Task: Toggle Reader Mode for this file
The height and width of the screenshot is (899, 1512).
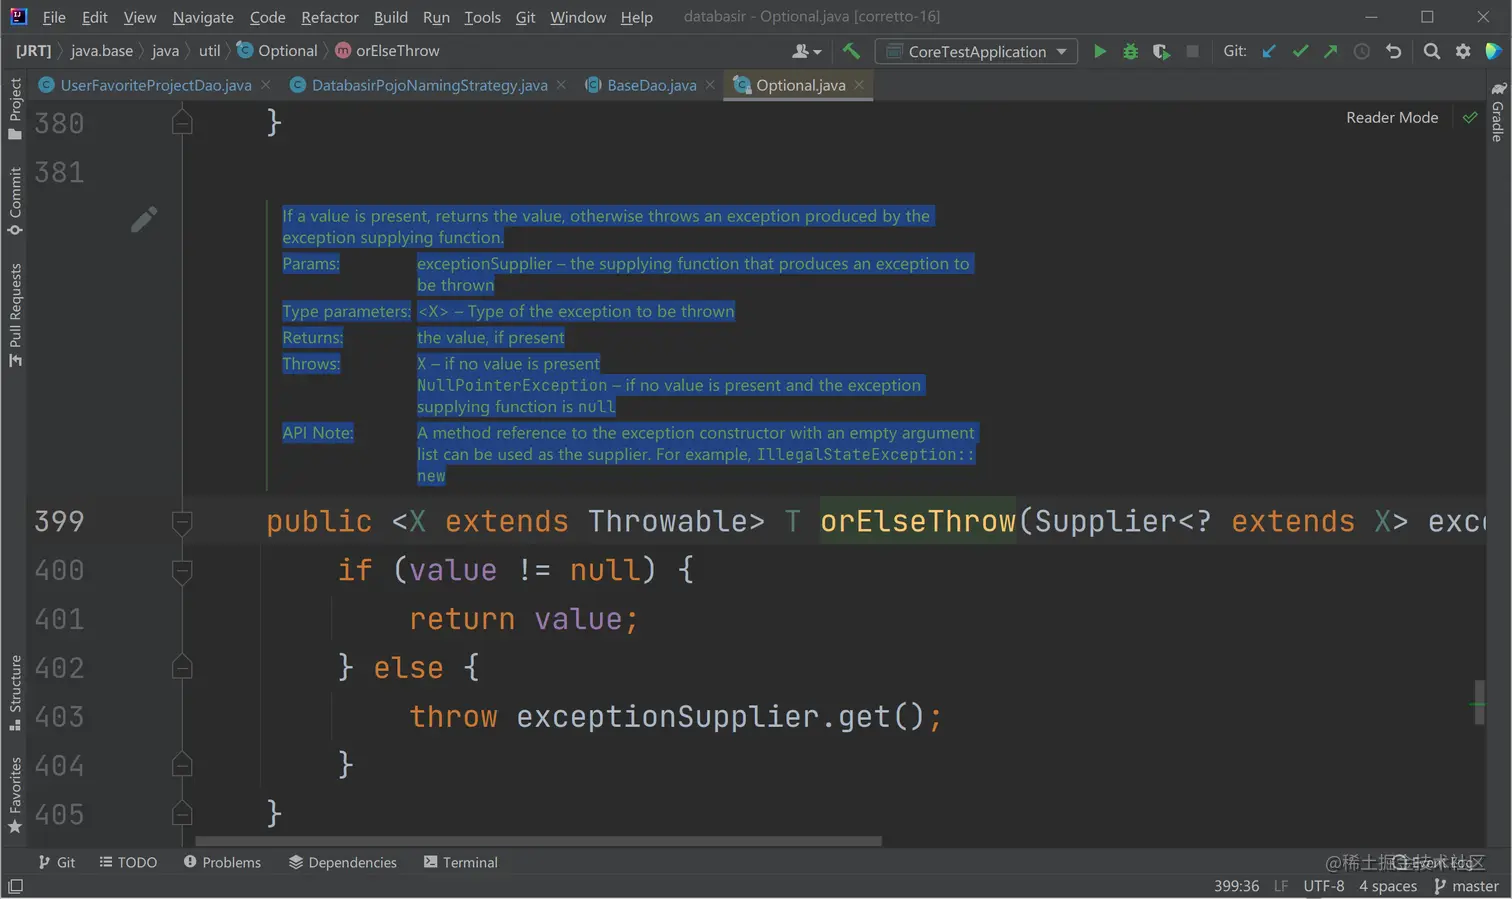Action: coord(1392,117)
